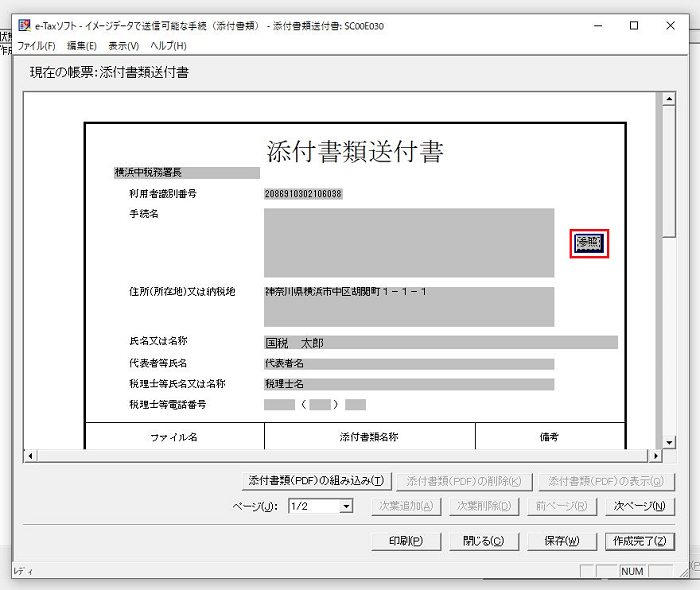Click the disabled 添付書類(PDF)の削除(K) button
Viewport: 700px width, 590px height.
pos(464,481)
